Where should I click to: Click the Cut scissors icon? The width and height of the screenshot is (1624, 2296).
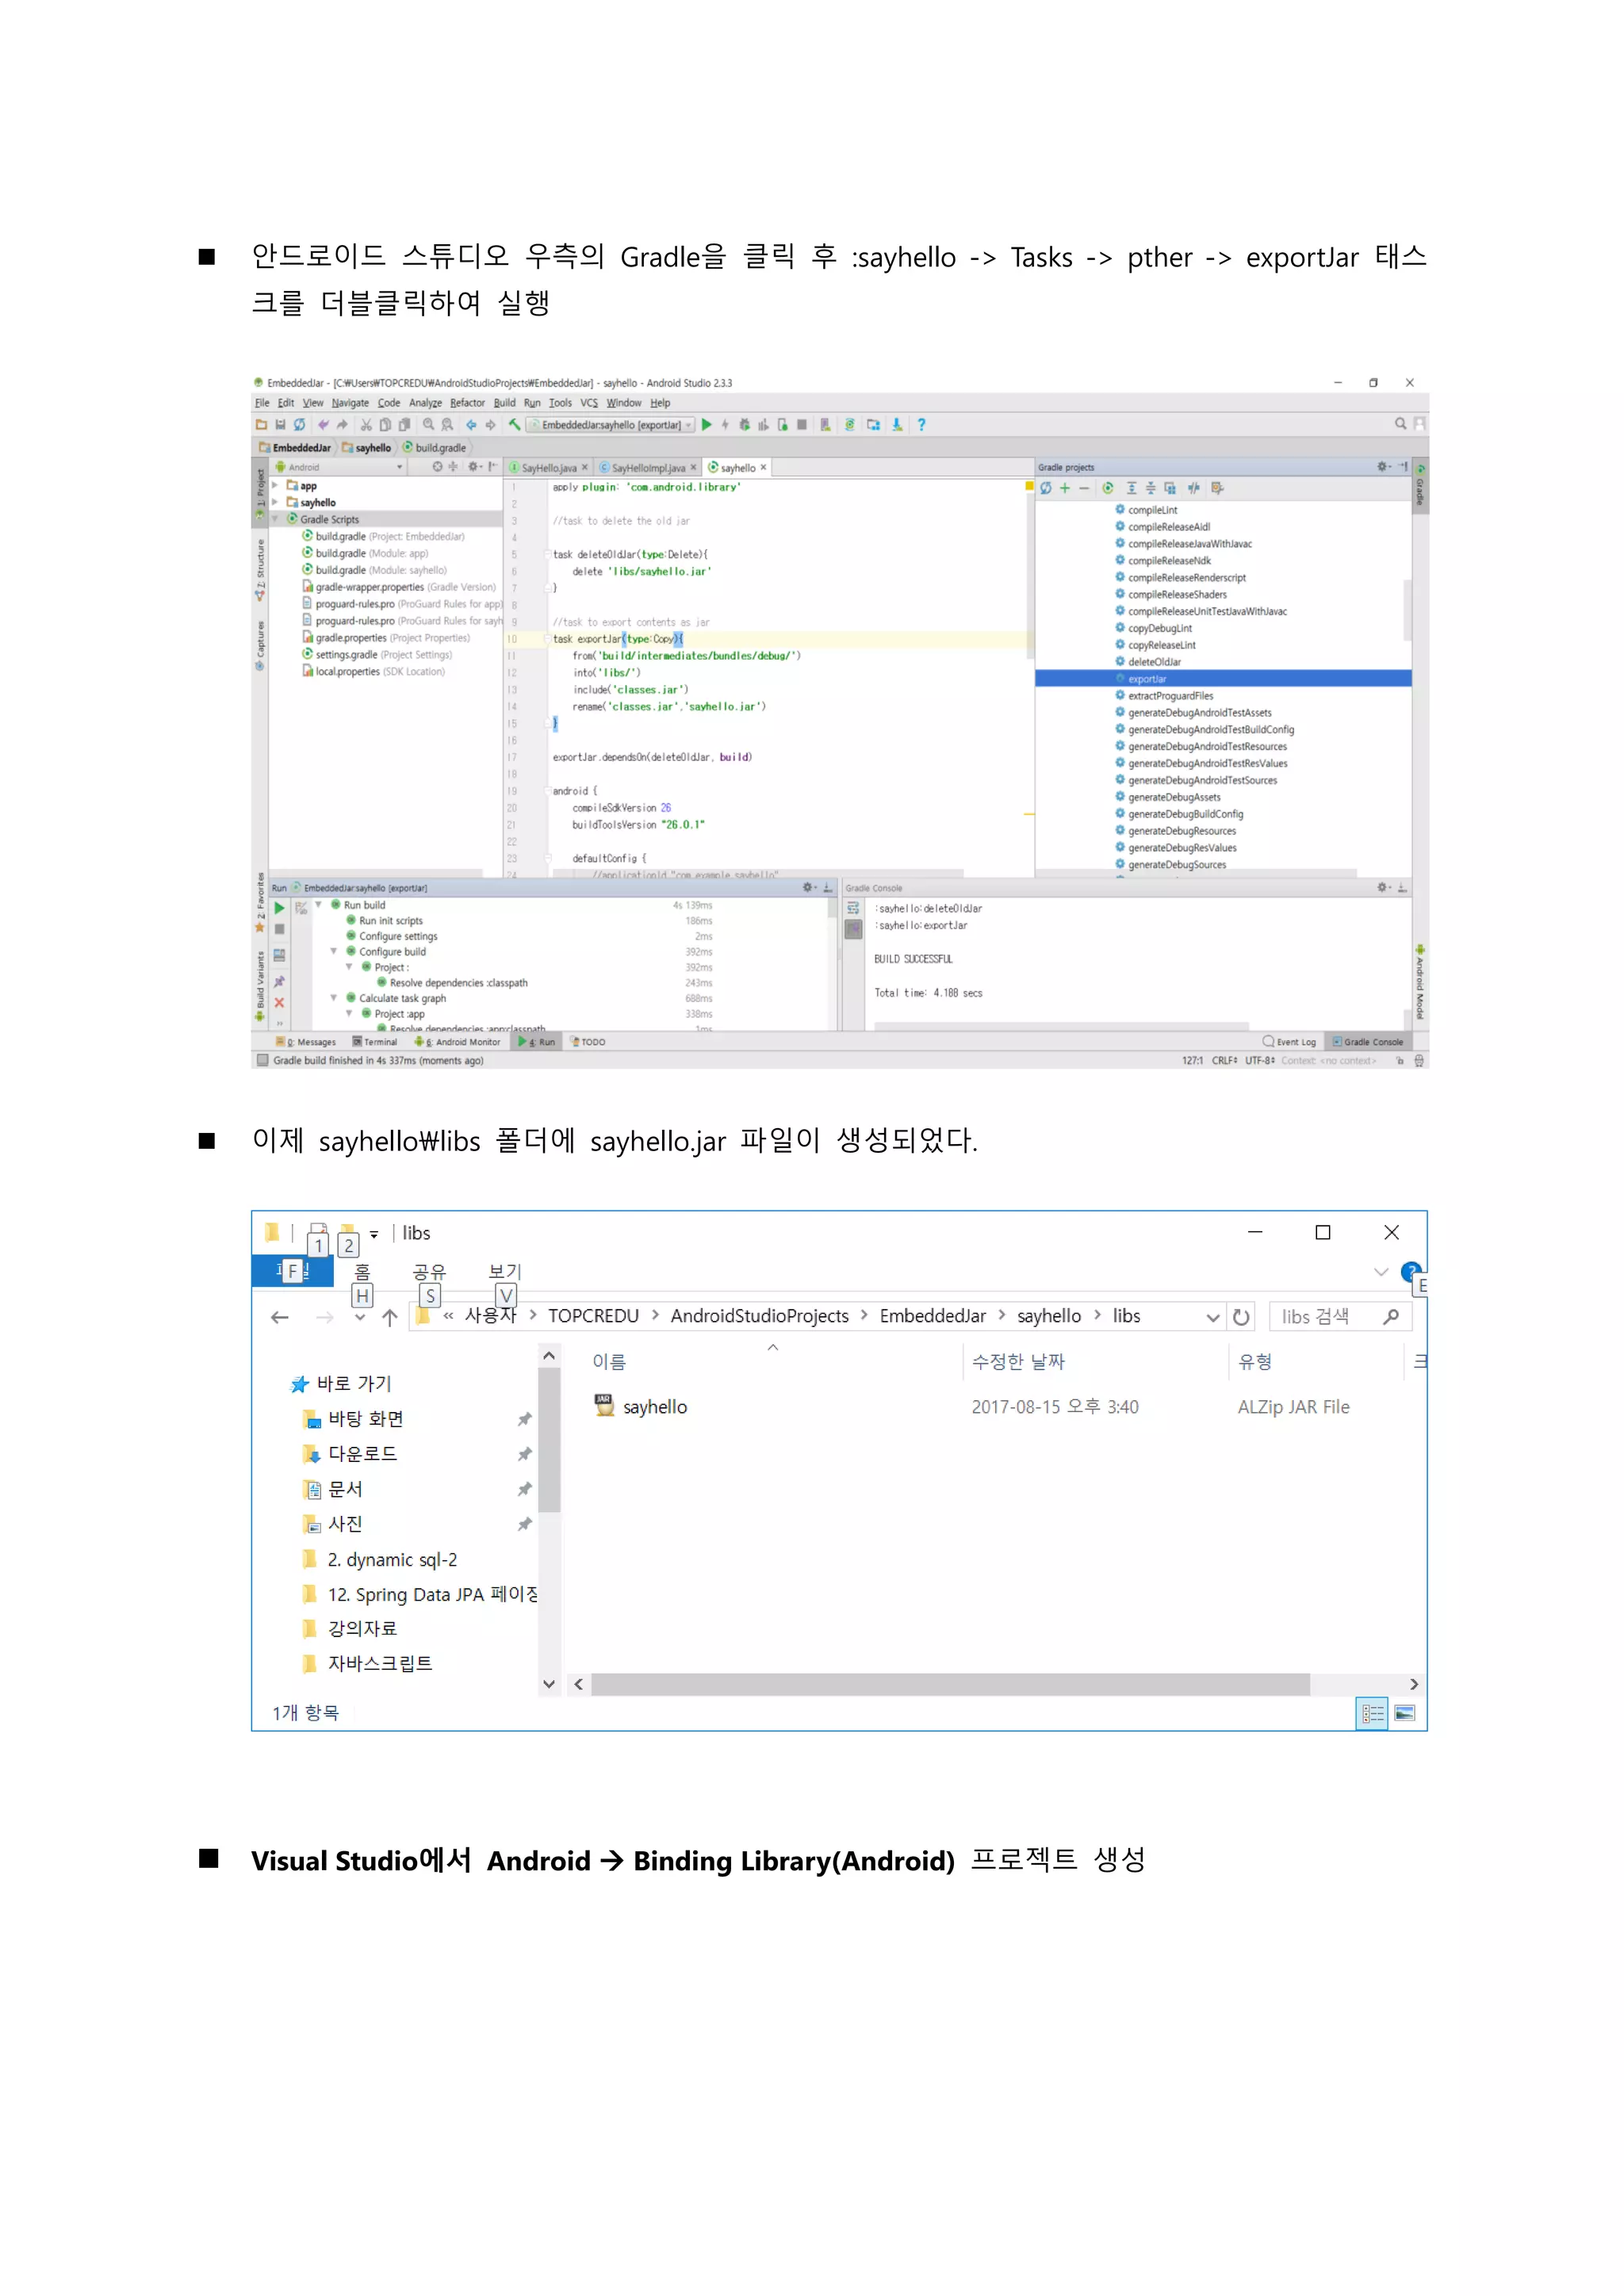(366, 425)
